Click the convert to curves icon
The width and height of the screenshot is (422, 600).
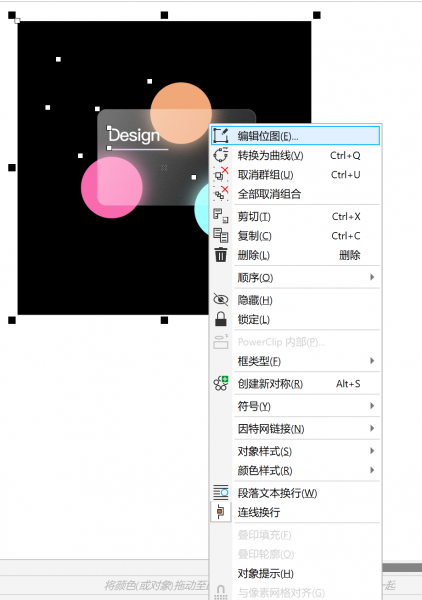tap(221, 155)
